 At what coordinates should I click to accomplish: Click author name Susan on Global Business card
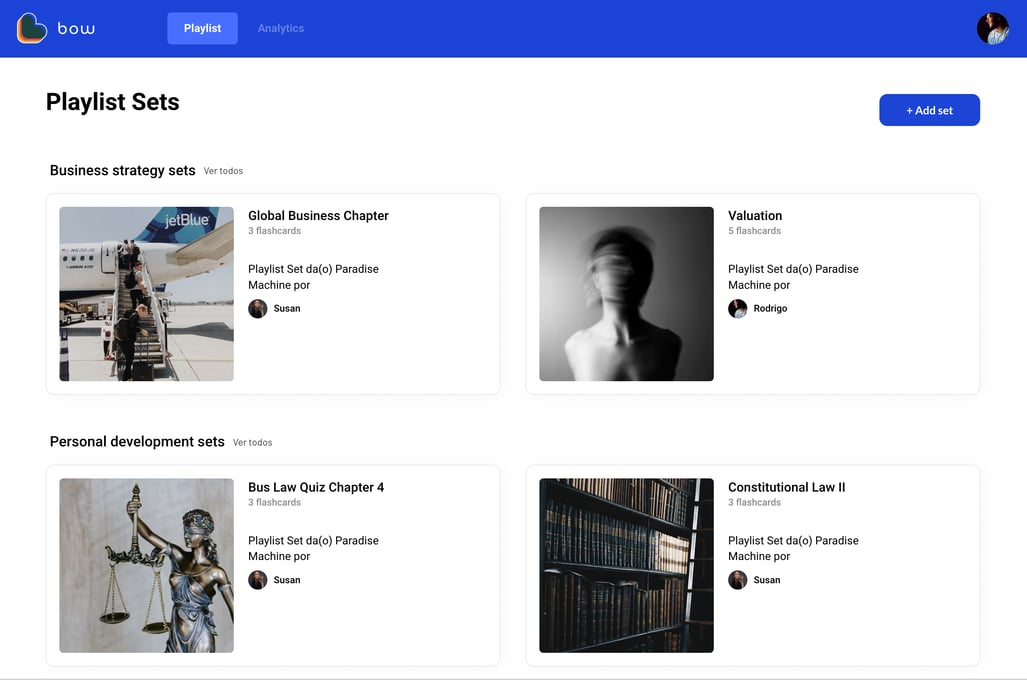[287, 309]
